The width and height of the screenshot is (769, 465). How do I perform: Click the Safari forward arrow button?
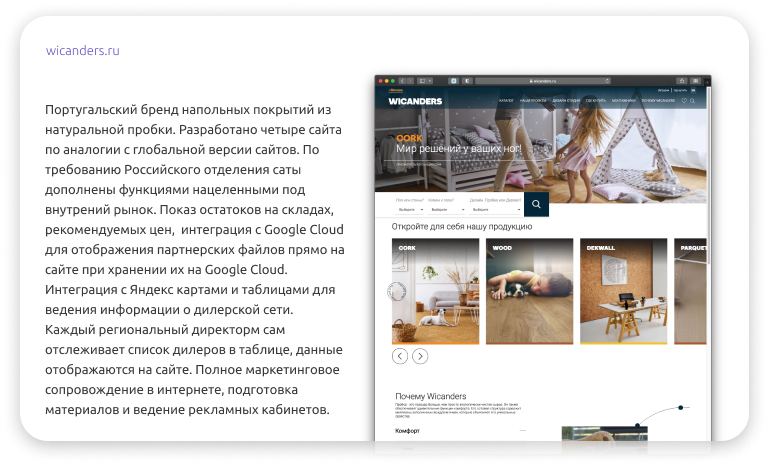pos(410,81)
